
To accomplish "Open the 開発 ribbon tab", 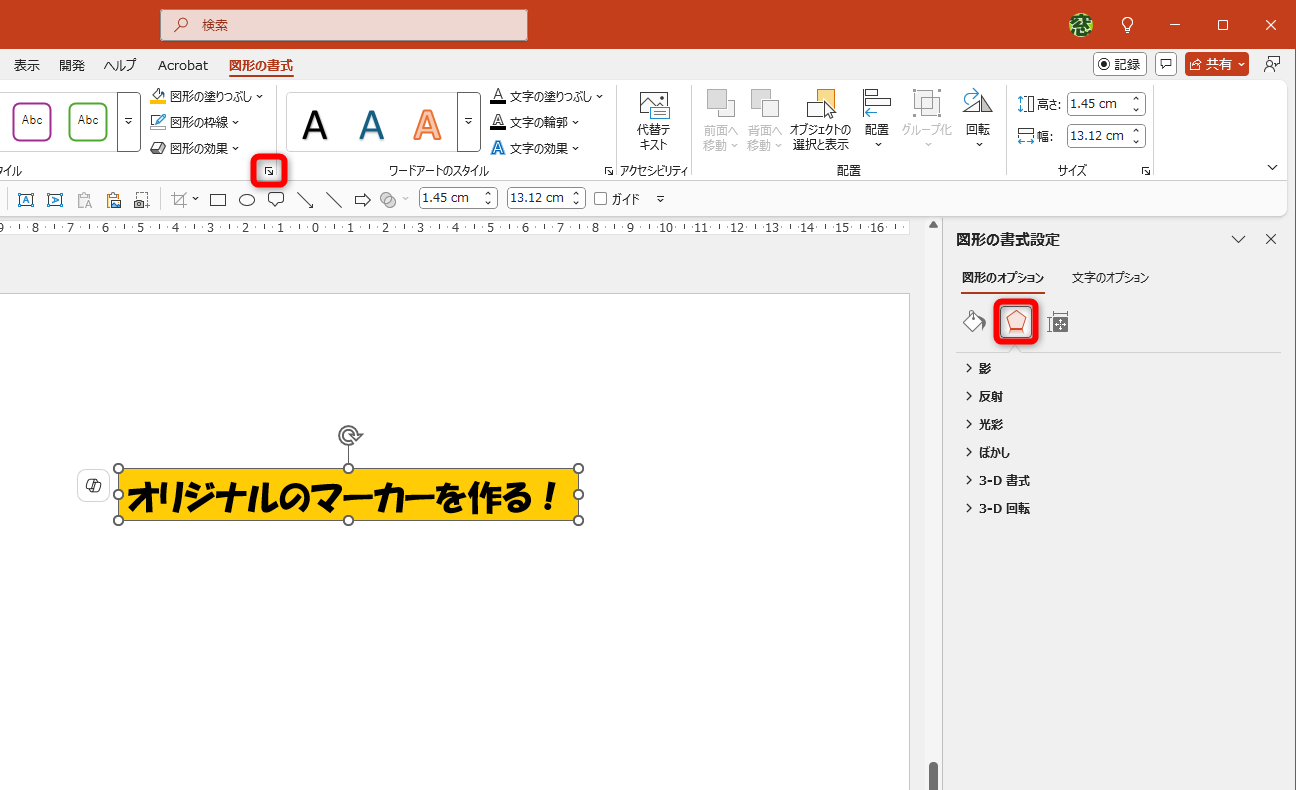I will point(72,65).
